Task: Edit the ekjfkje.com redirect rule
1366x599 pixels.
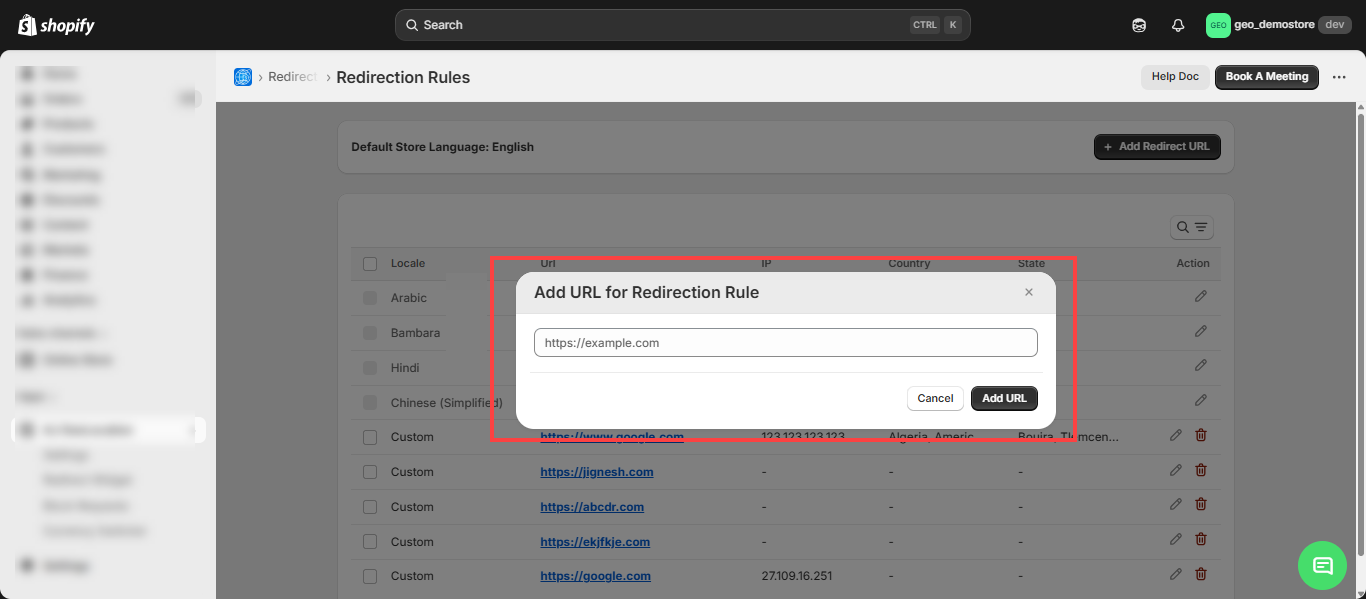Action: point(1176,540)
